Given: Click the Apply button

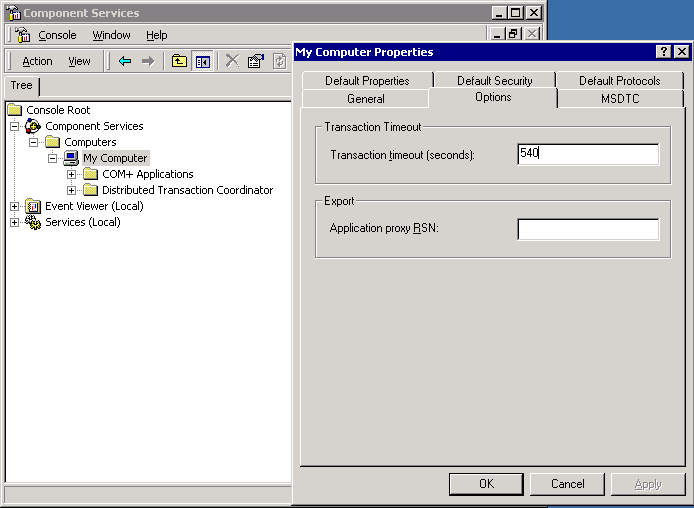Looking at the screenshot, I should pyautogui.click(x=648, y=484).
